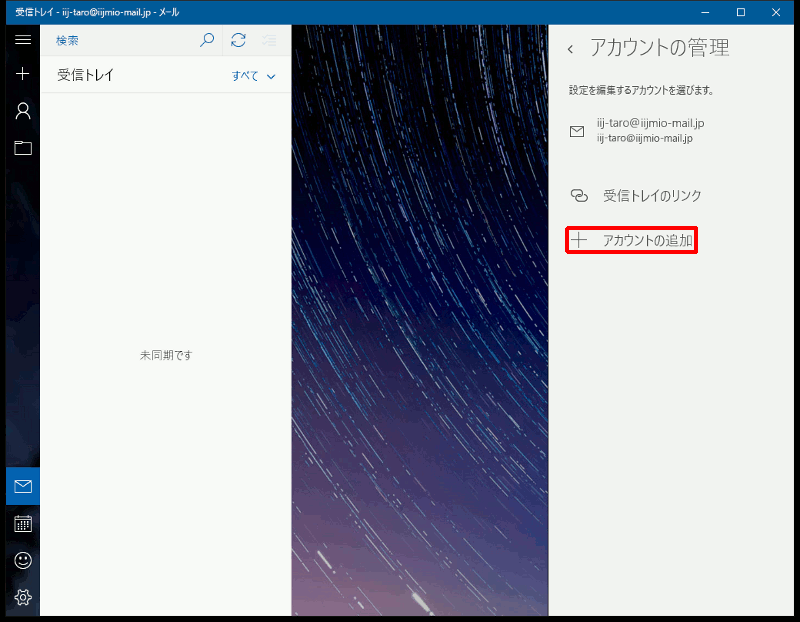Close the Mail window
Image resolution: width=800 pixels, height=622 pixels.
(x=776, y=12)
